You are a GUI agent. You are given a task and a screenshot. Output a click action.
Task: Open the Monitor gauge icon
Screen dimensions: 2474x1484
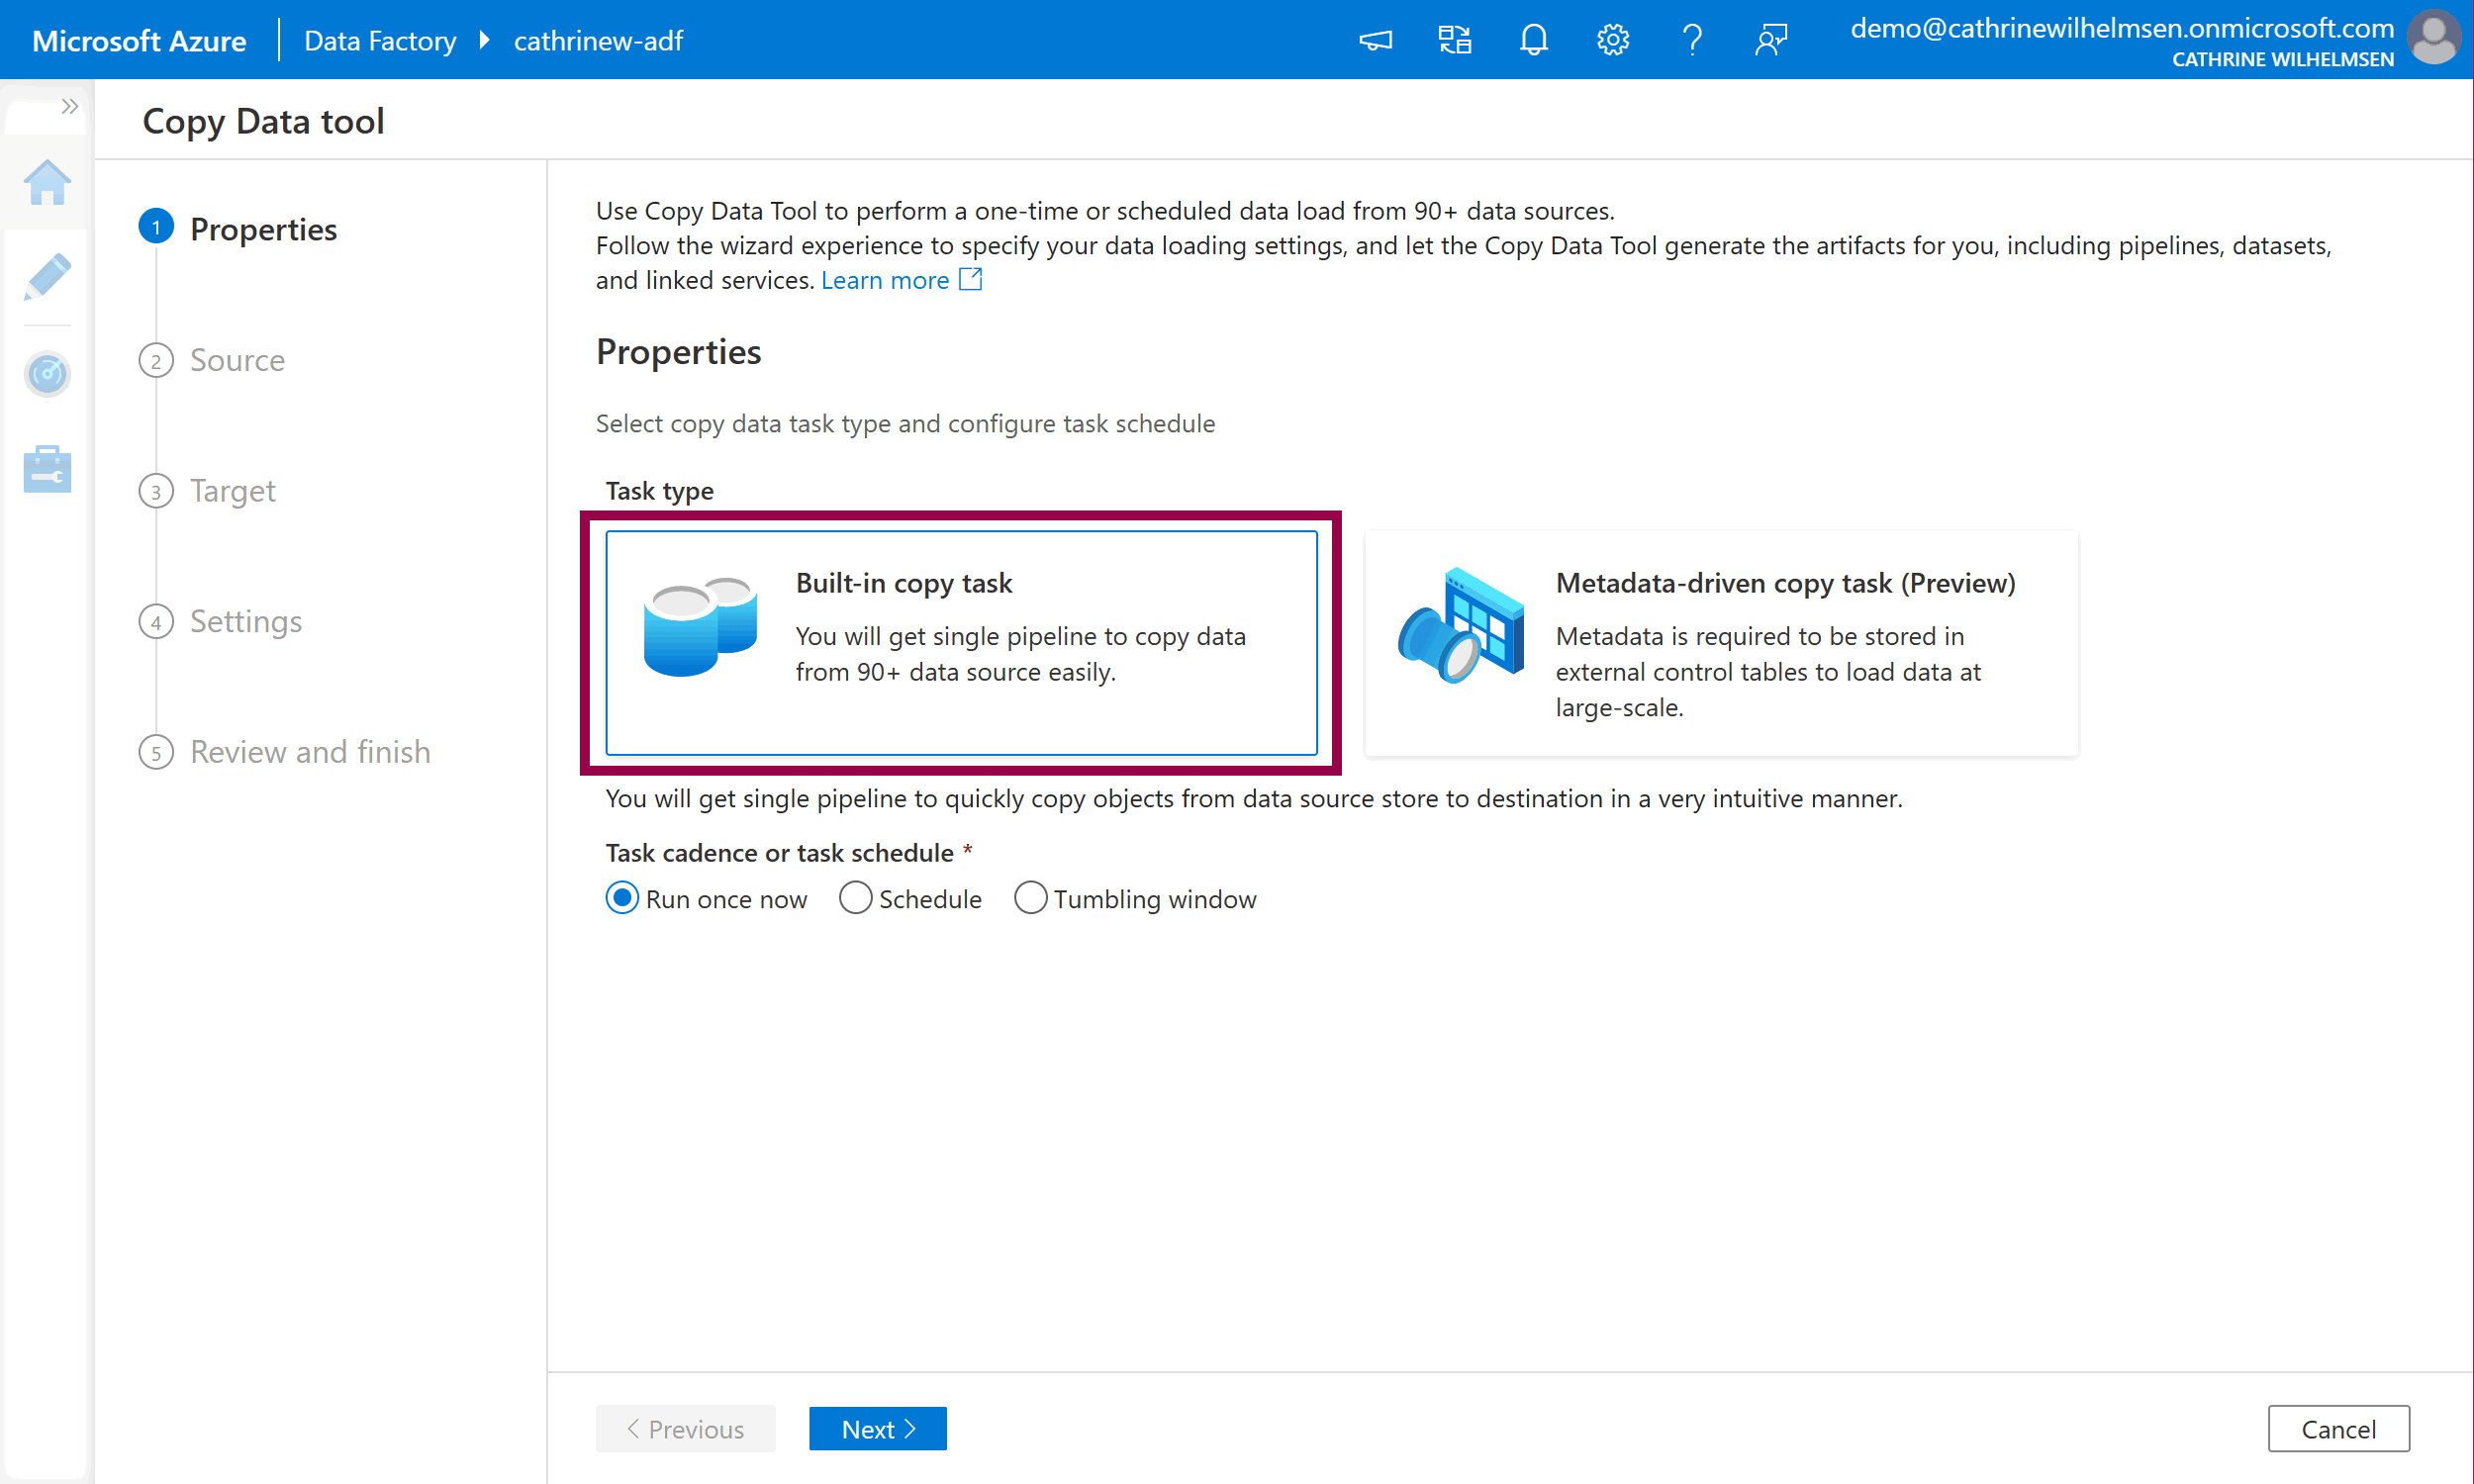tap(47, 374)
